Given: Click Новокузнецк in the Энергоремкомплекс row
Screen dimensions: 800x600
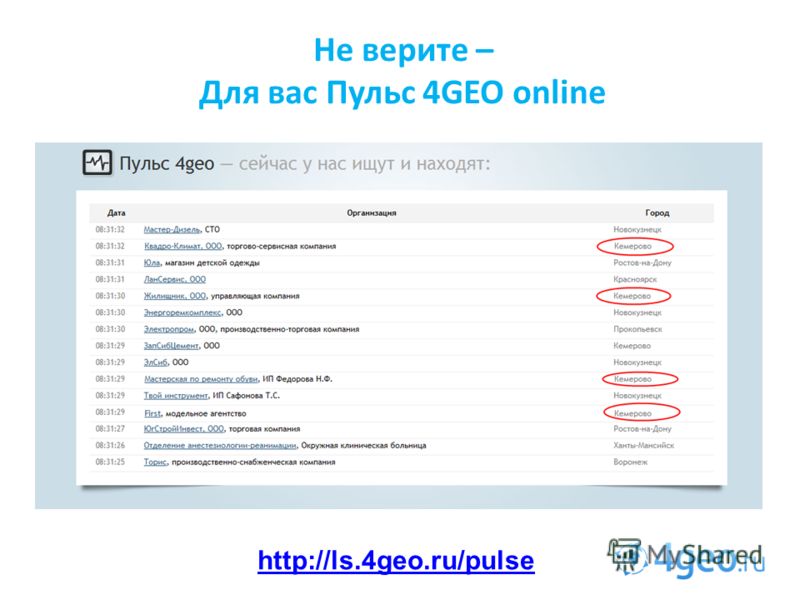Looking at the screenshot, I should 637,312.
